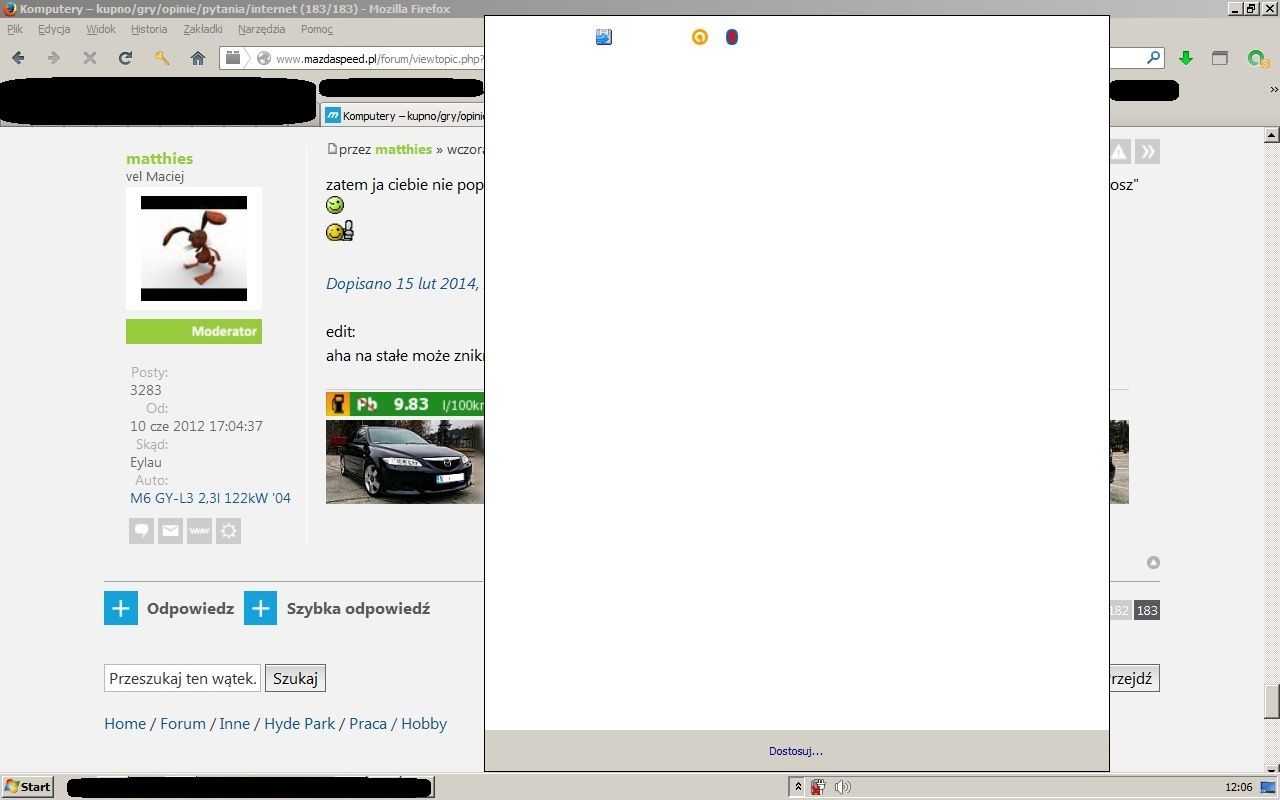Open the Zakładki menu
The height and width of the screenshot is (800, 1280).
pos(203,29)
